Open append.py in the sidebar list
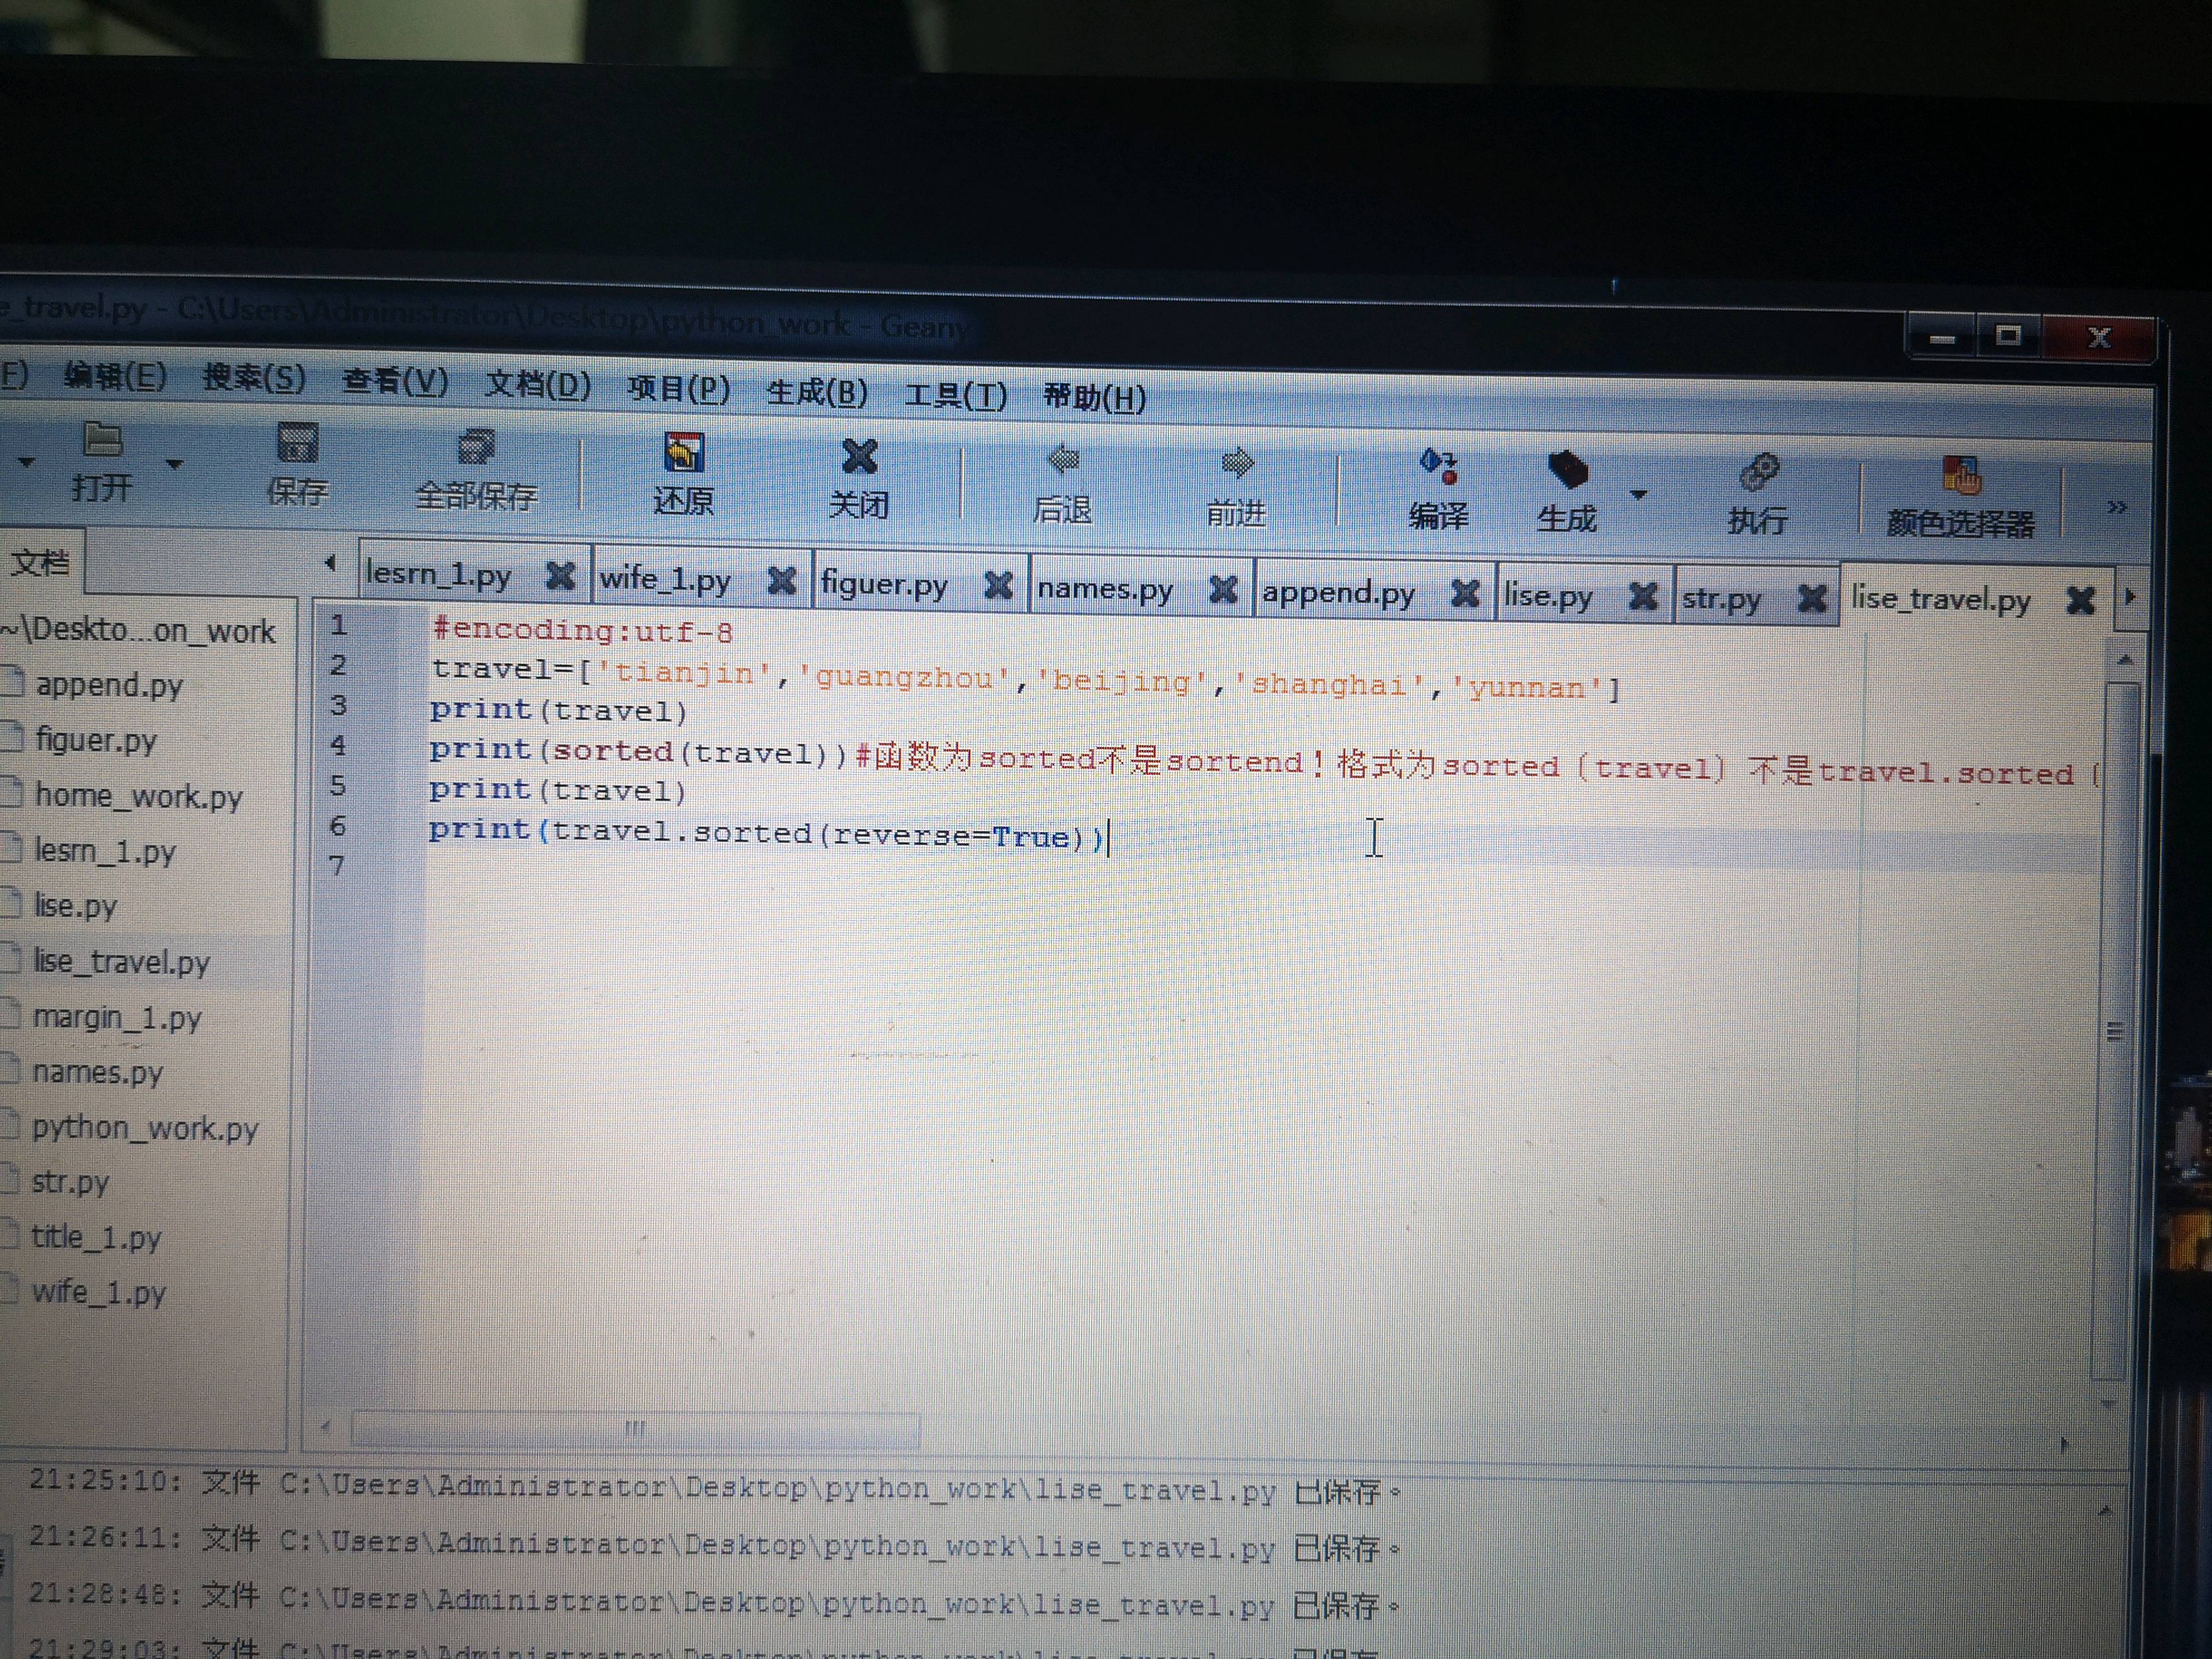This screenshot has height=1659, width=2212. point(109,686)
